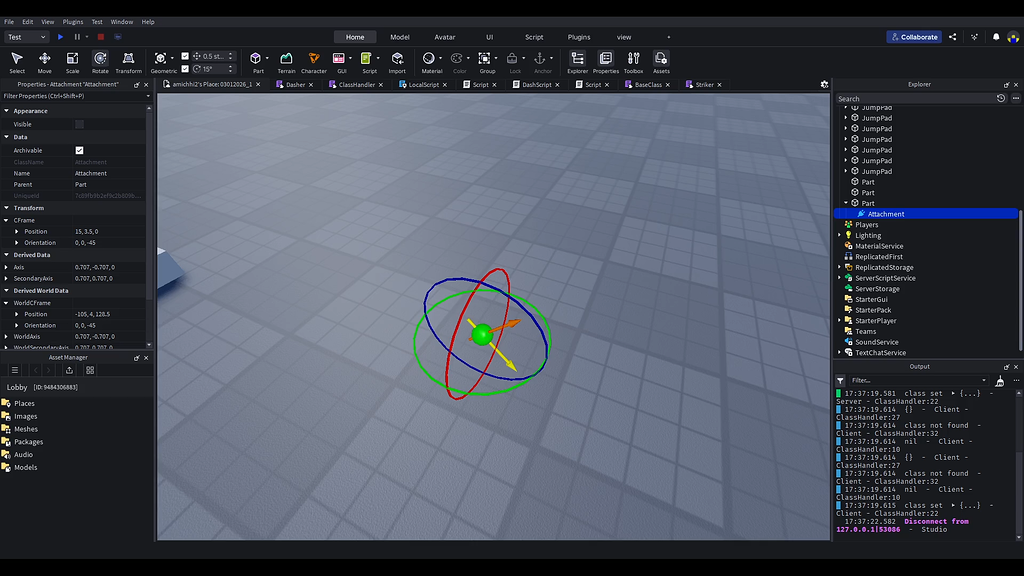Screen dimensions: 1024x576
Task: Open the Terrain editor
Action: (x=286, y=63)
